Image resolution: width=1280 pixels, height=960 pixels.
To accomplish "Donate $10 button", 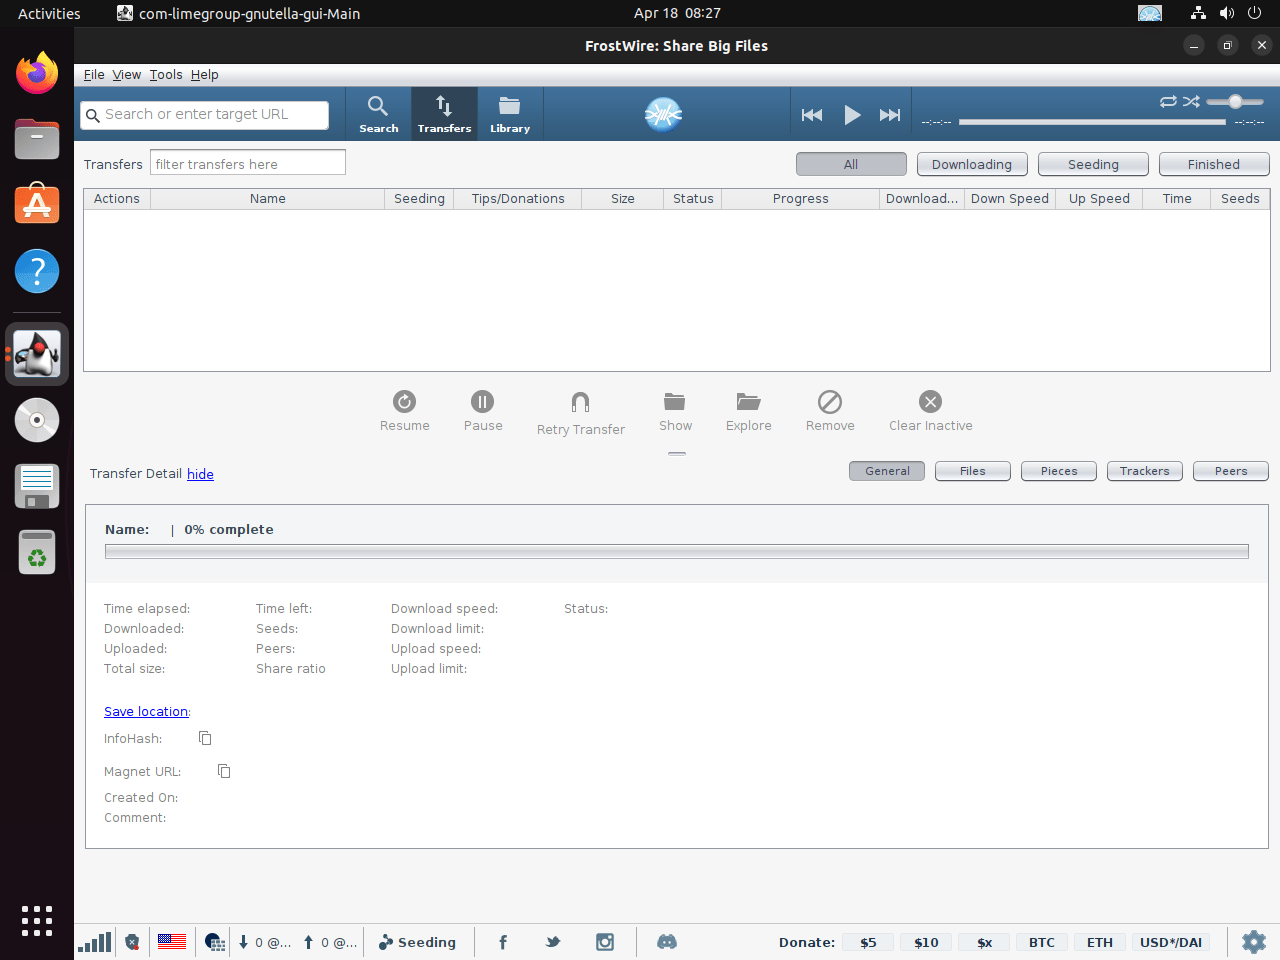I will pos(926,942).
